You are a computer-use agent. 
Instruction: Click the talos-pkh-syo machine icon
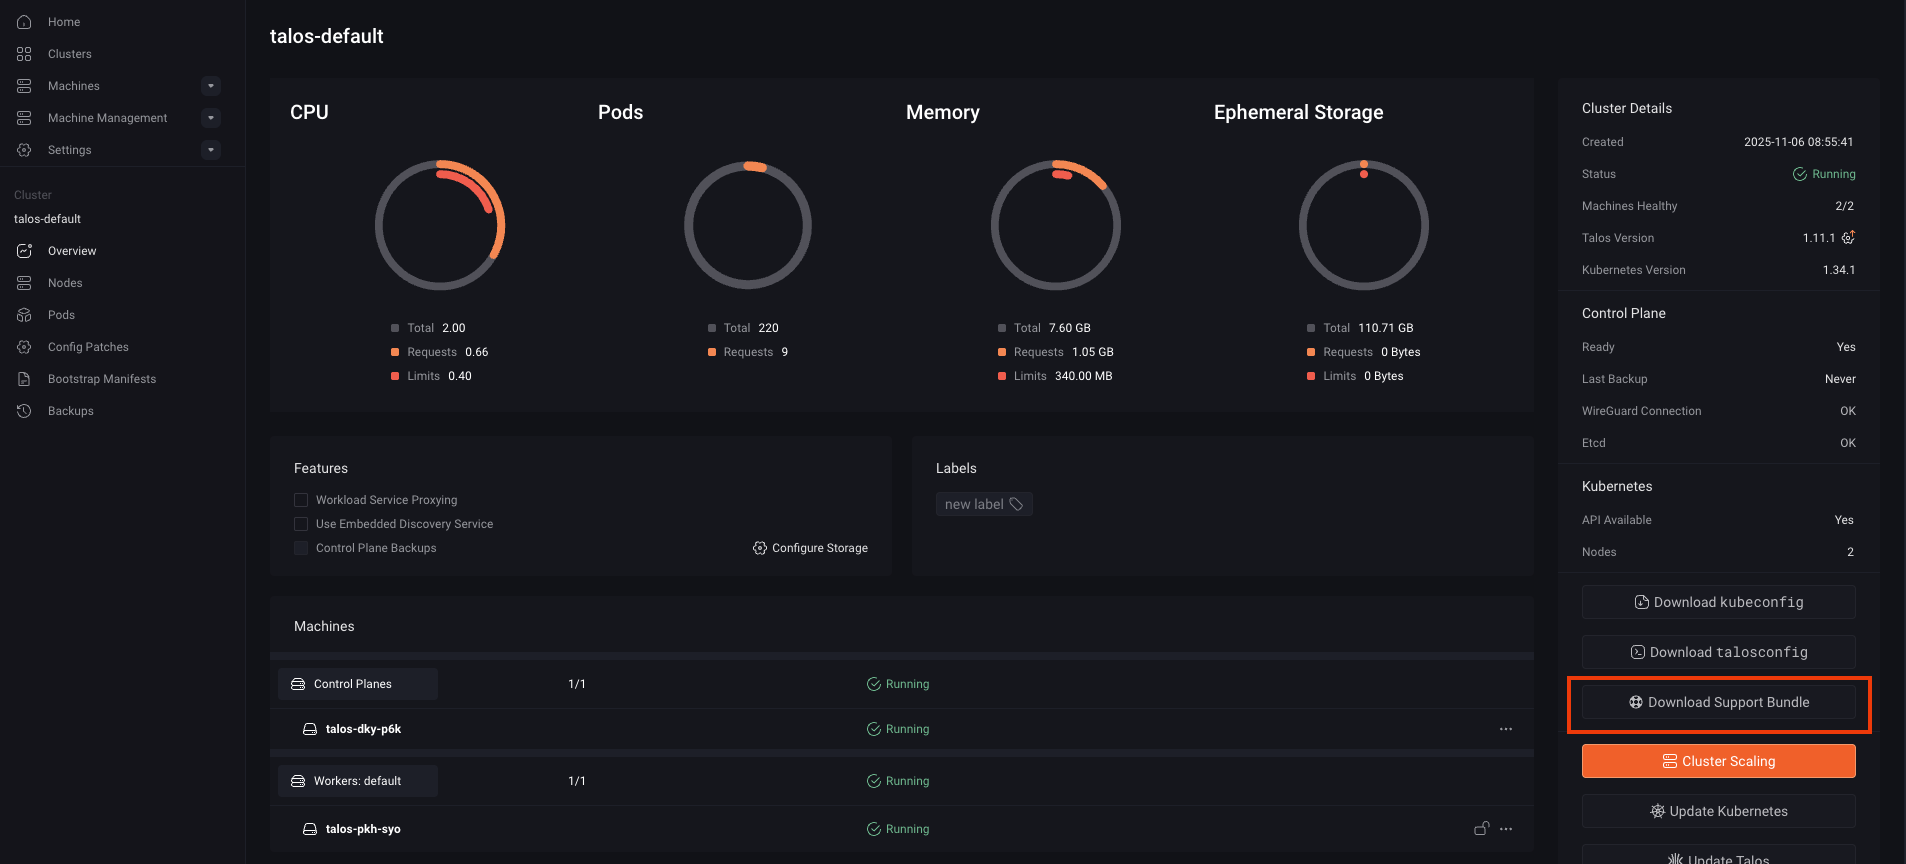[x=310, y=829]
